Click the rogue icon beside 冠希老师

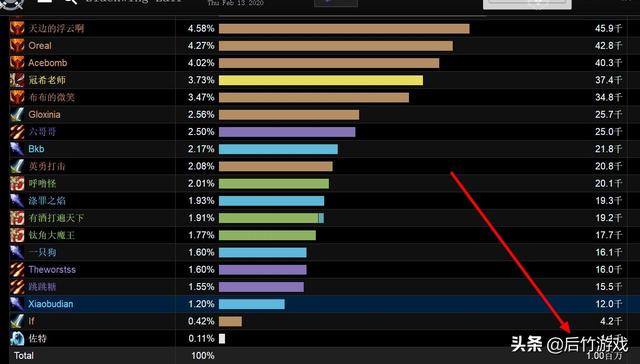tap(17, 80)
